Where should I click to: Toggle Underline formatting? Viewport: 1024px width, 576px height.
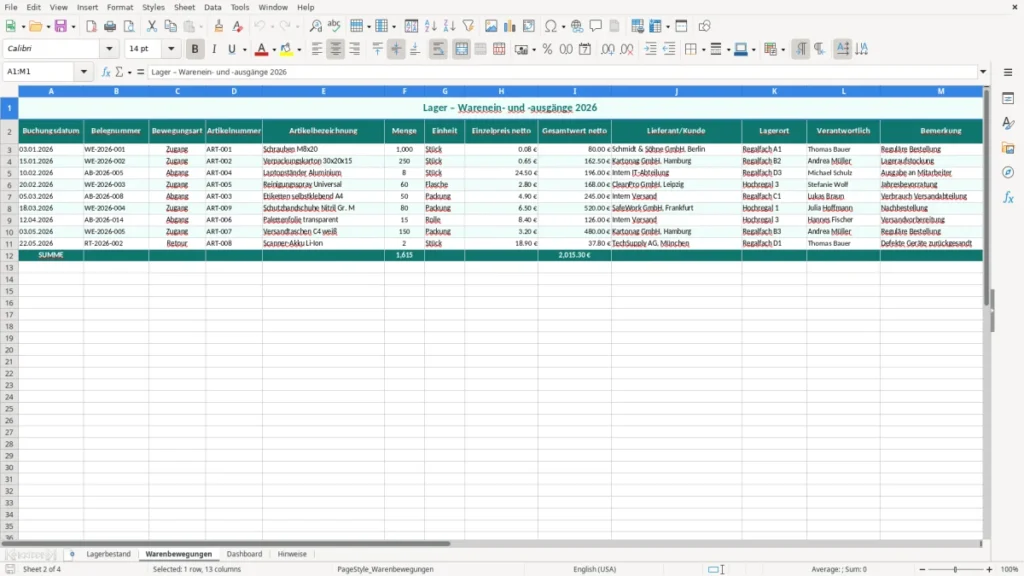click(231, 49)
